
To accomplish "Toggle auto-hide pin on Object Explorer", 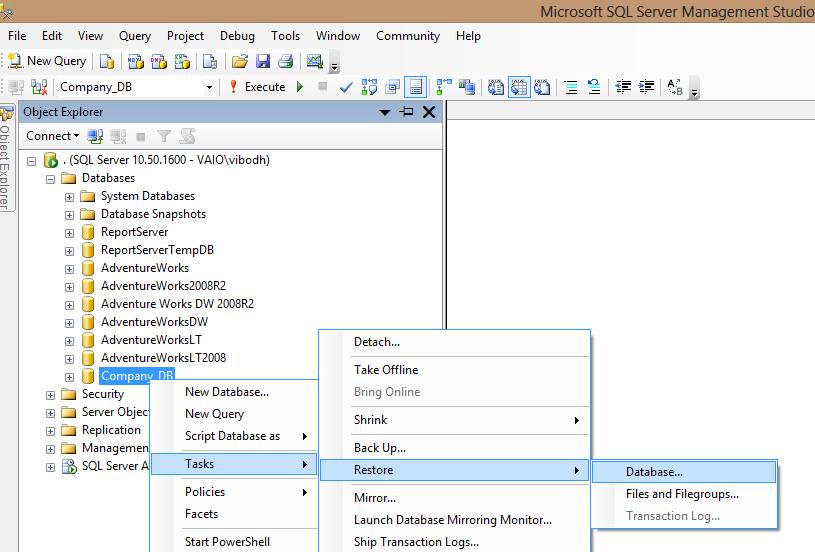I will click(407, 112).
